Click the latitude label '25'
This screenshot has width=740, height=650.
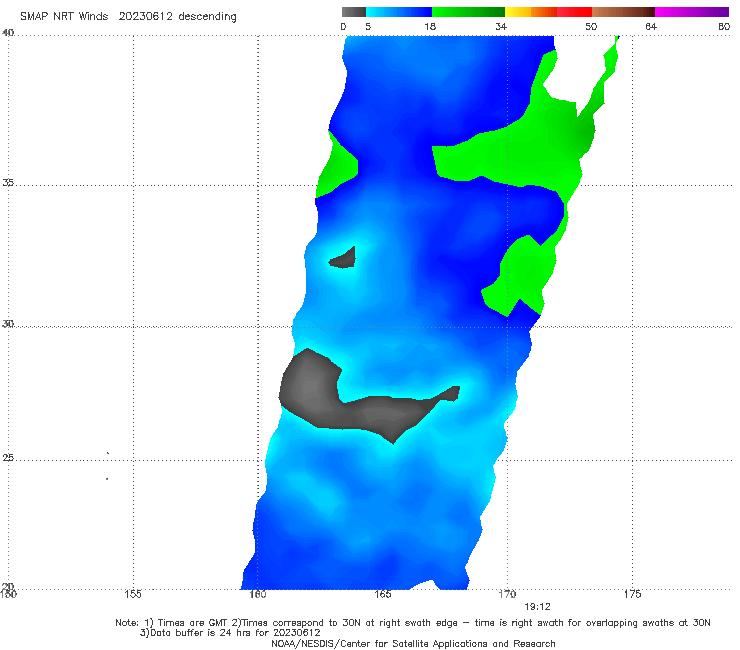8,457
